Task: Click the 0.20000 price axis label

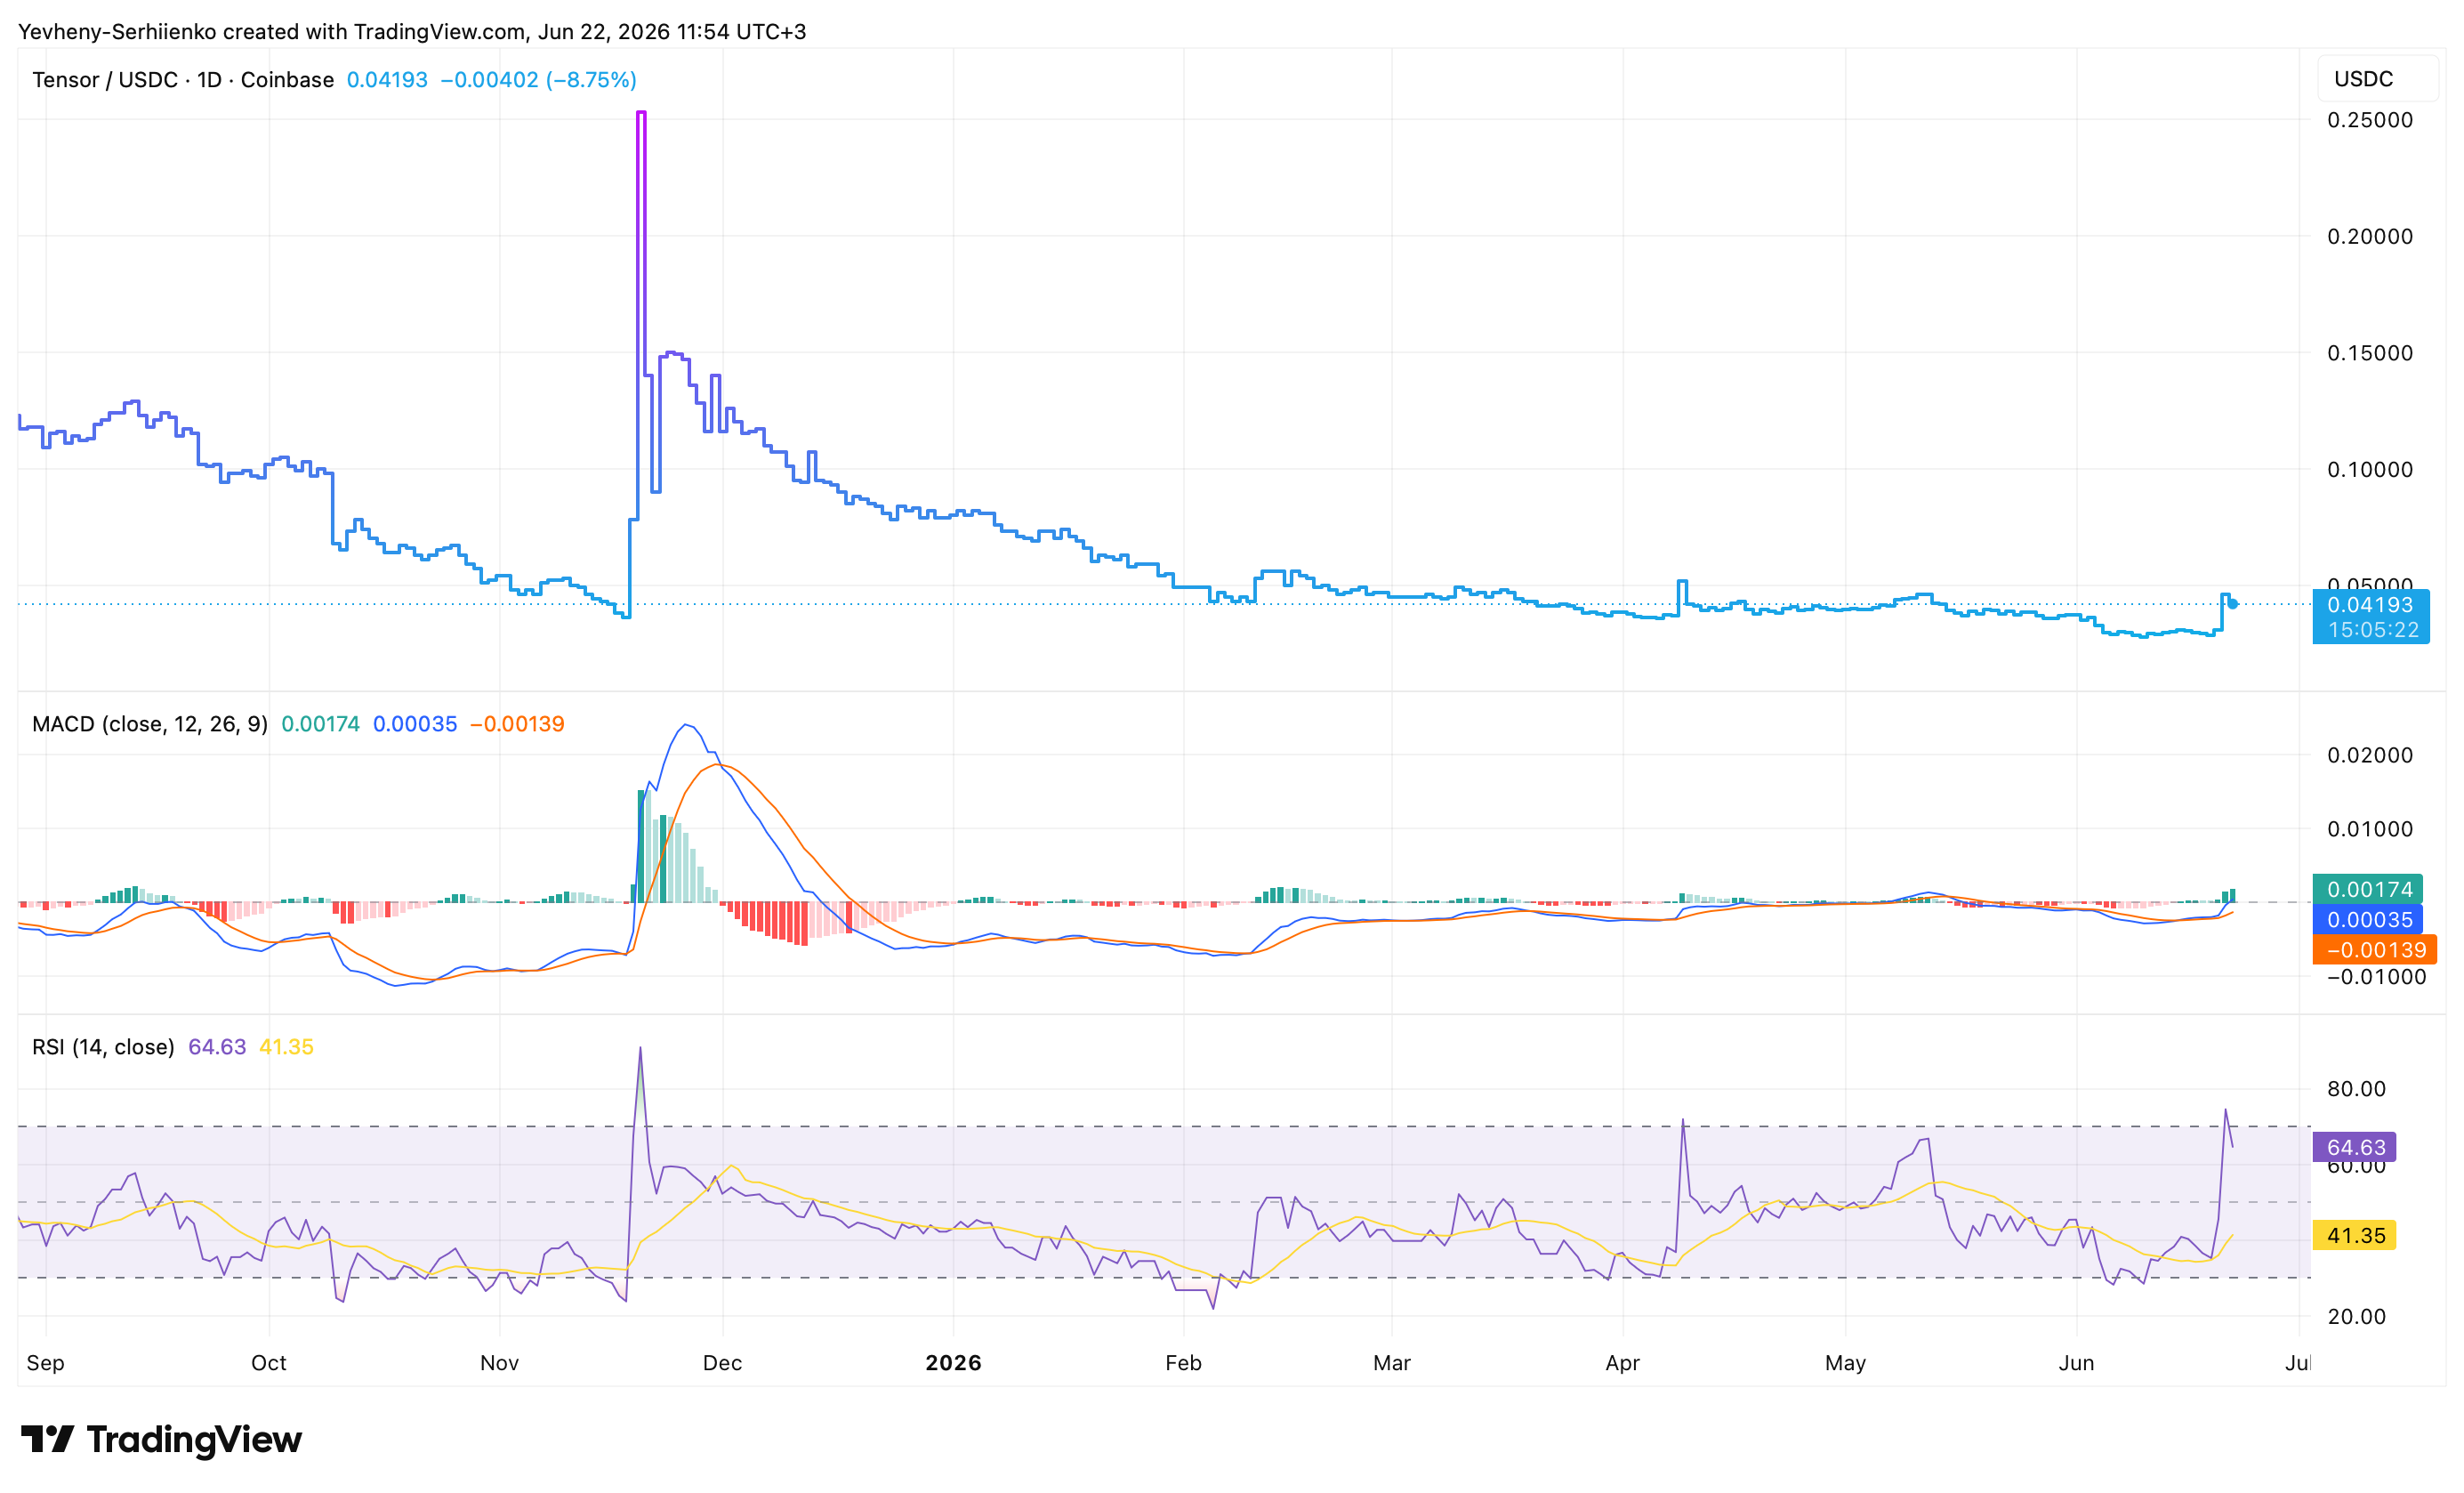Action: (x=2369, y=236)
